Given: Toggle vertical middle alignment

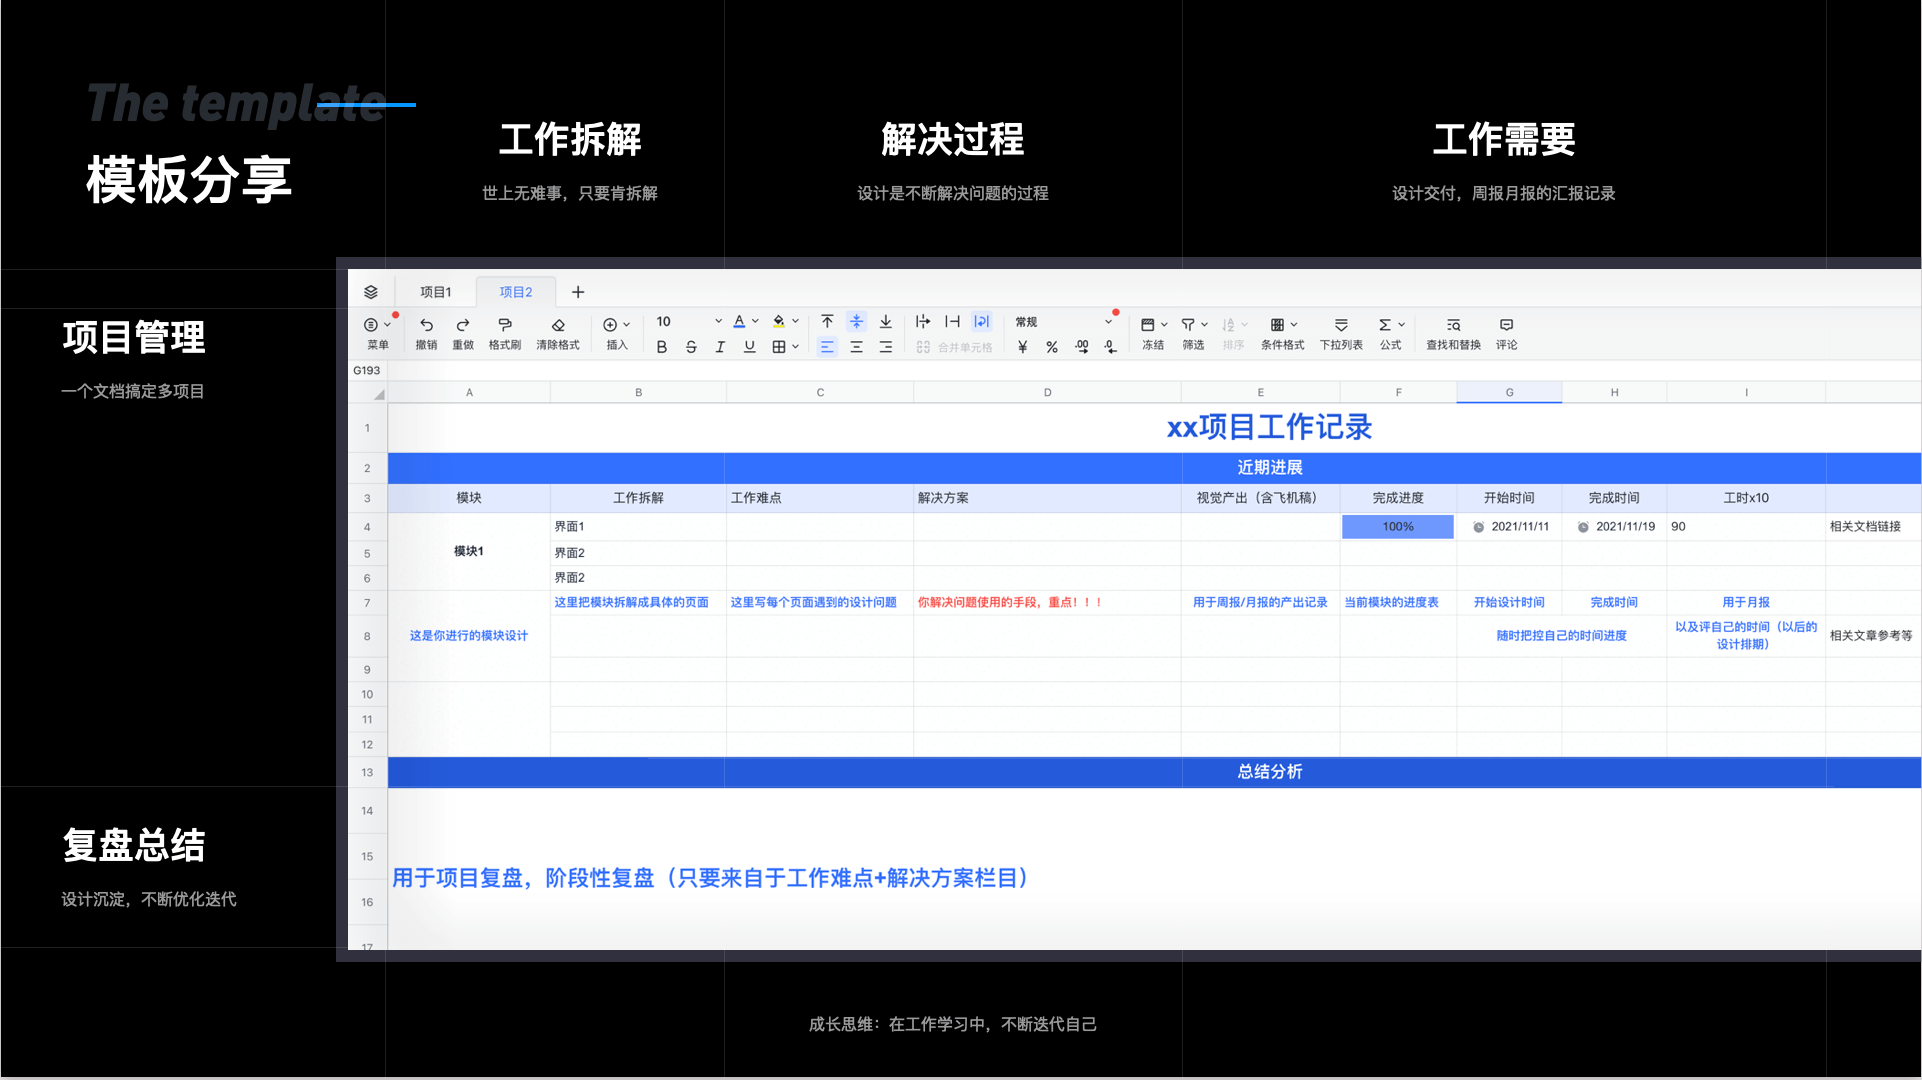Looking at the screenshot, I should (856, 322).
